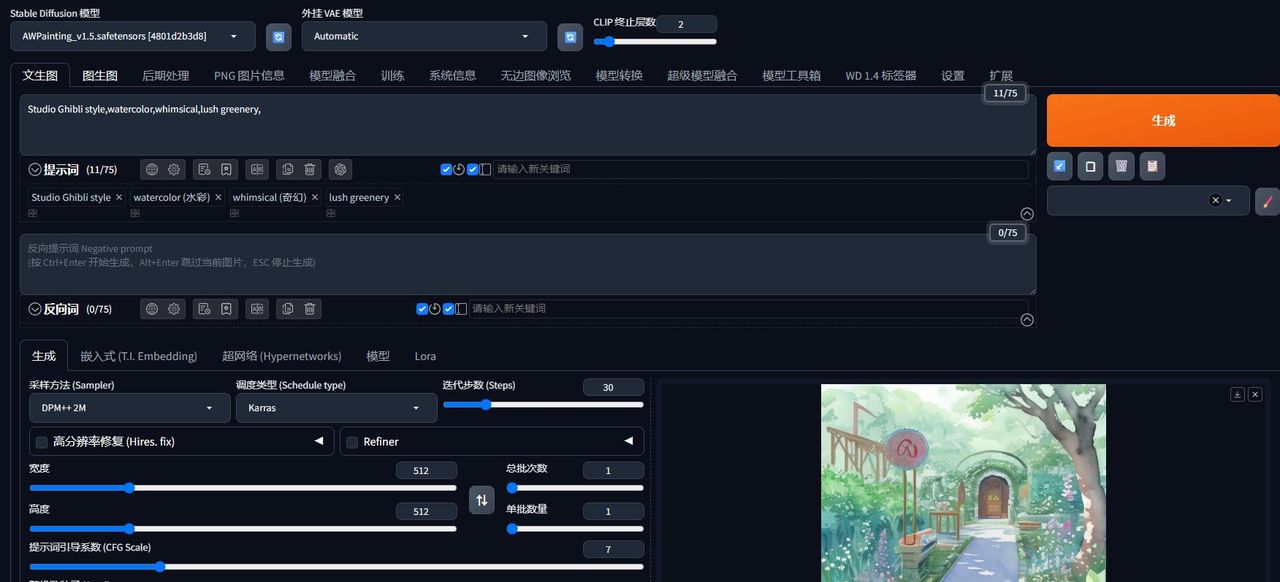
Task: Click the orange 生成 generate button
Action: tap(1163, 119)
